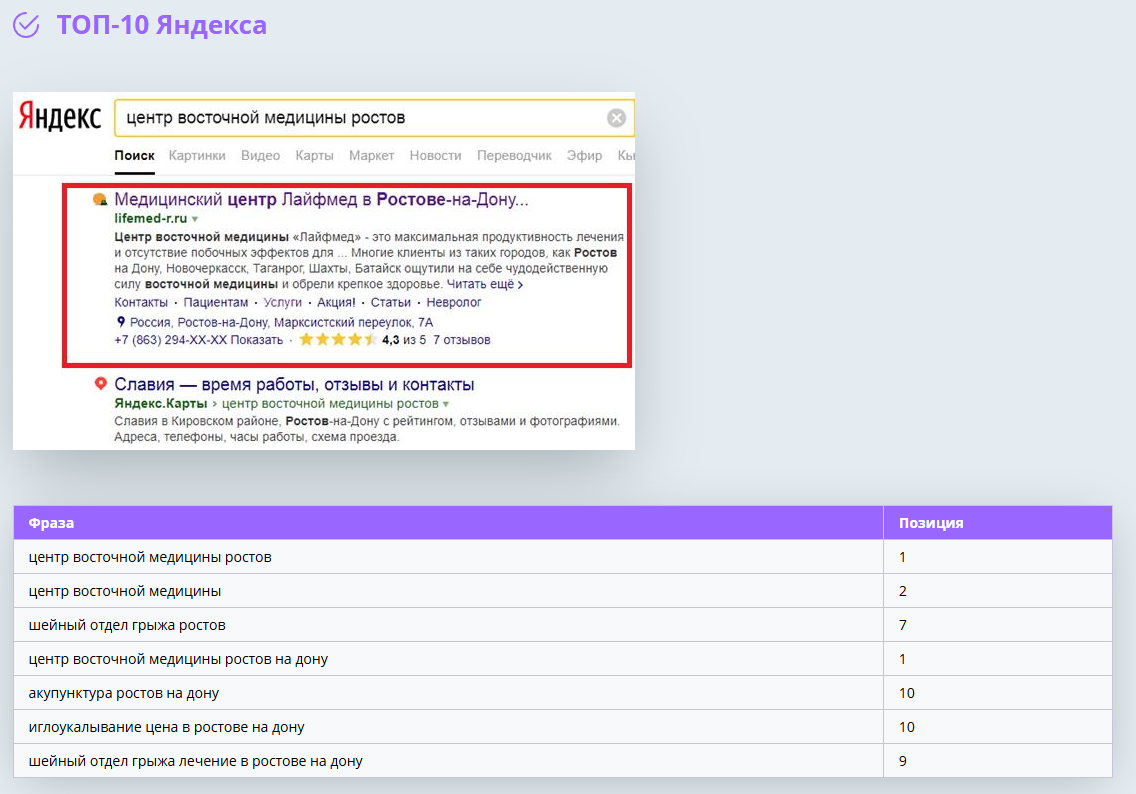Click position value 2 in the table

[x=903, y=591]
